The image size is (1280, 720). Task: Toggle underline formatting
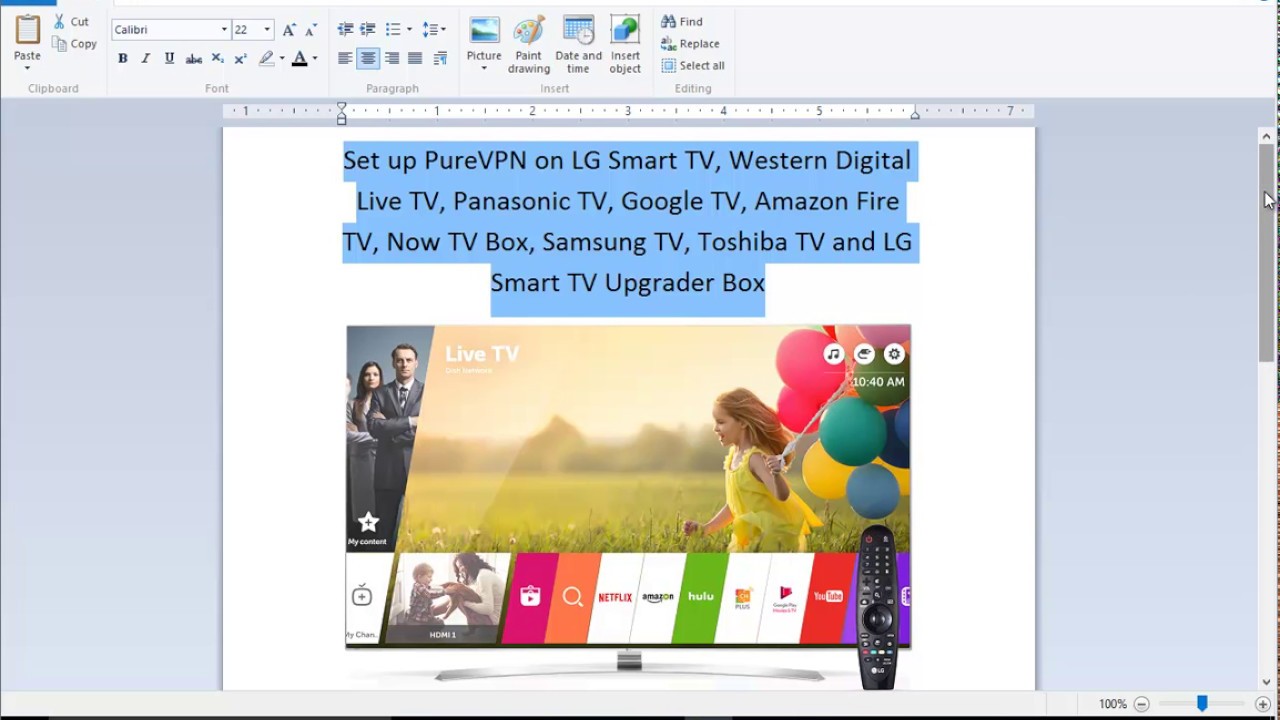click(169, 59)
